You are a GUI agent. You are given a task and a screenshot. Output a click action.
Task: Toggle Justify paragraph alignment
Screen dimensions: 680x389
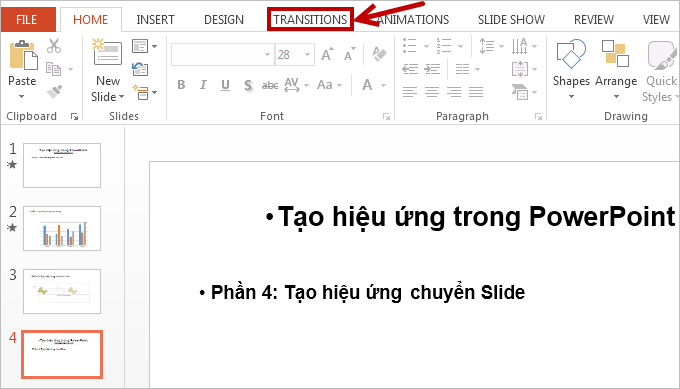[x=476, y=92]
